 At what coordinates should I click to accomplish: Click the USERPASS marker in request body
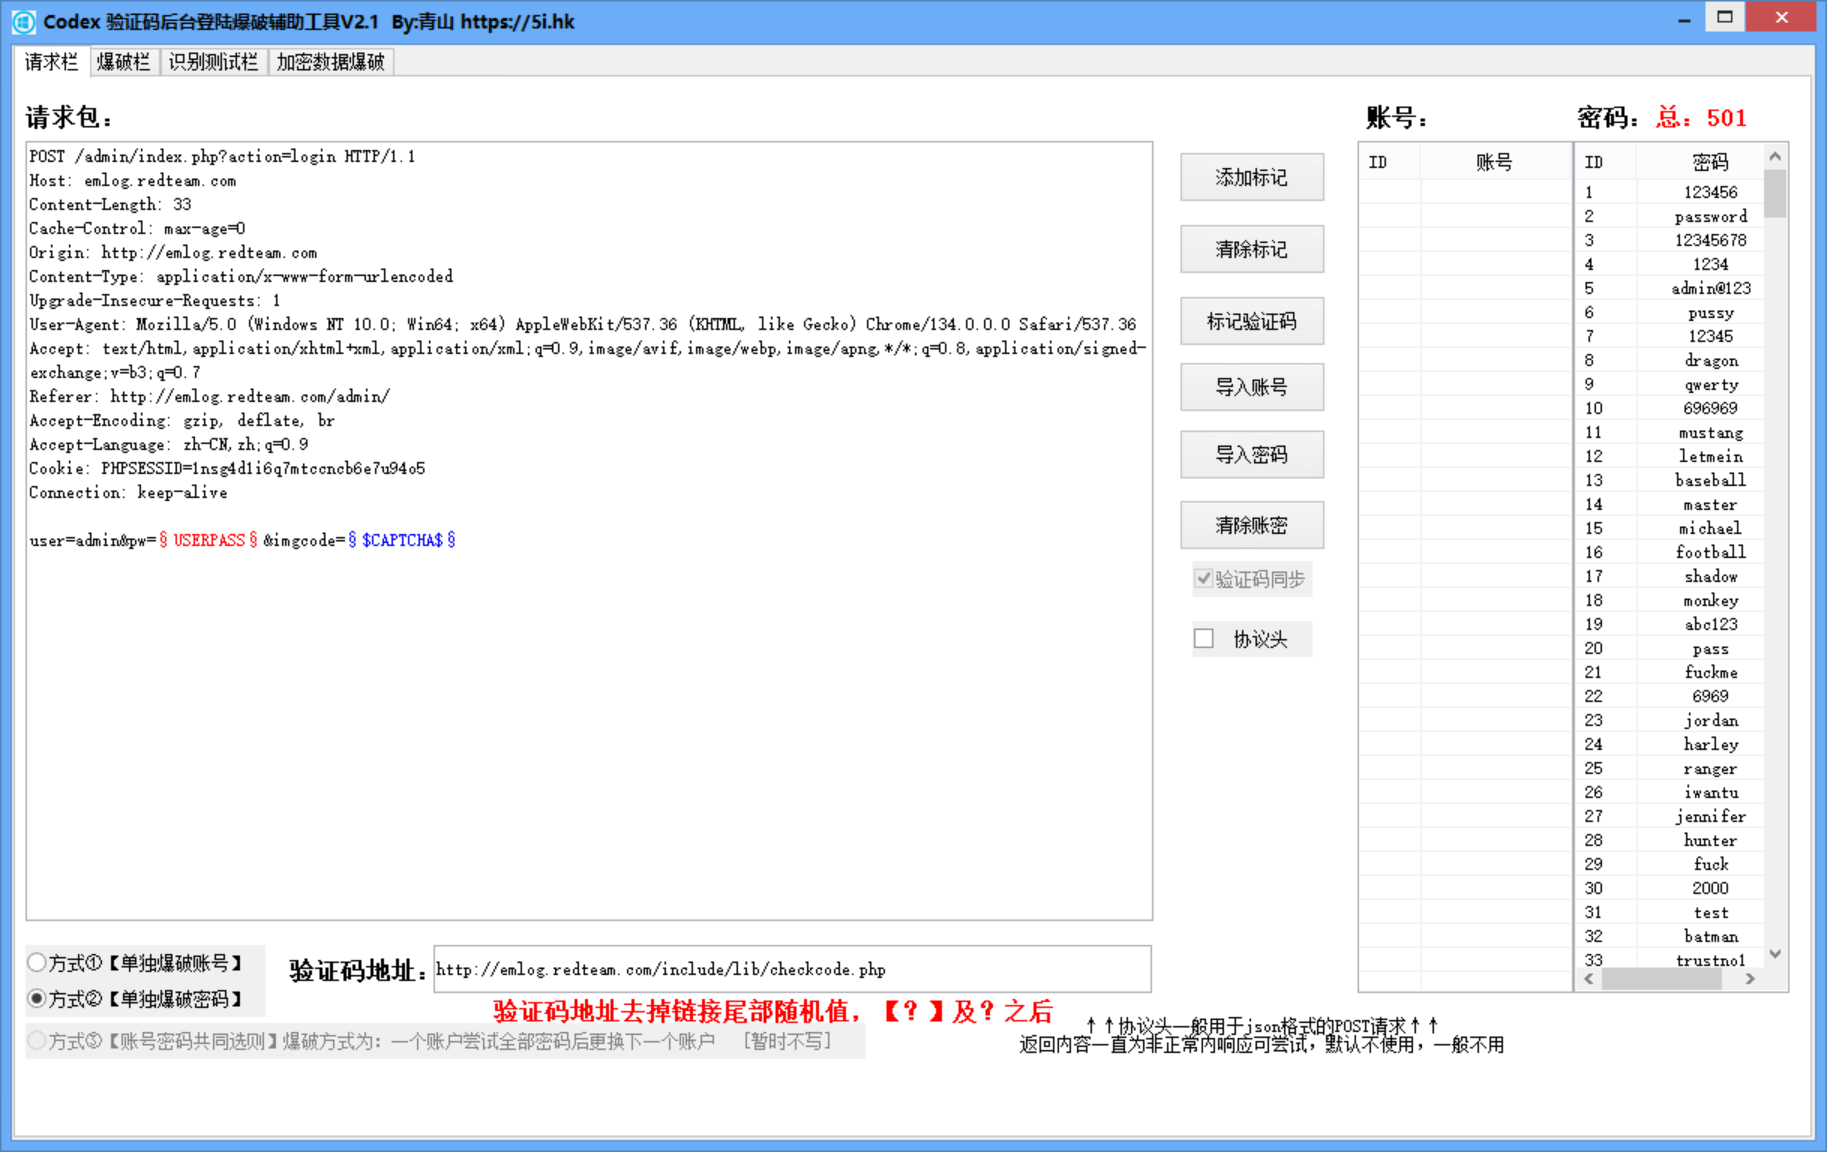(209, 540)
